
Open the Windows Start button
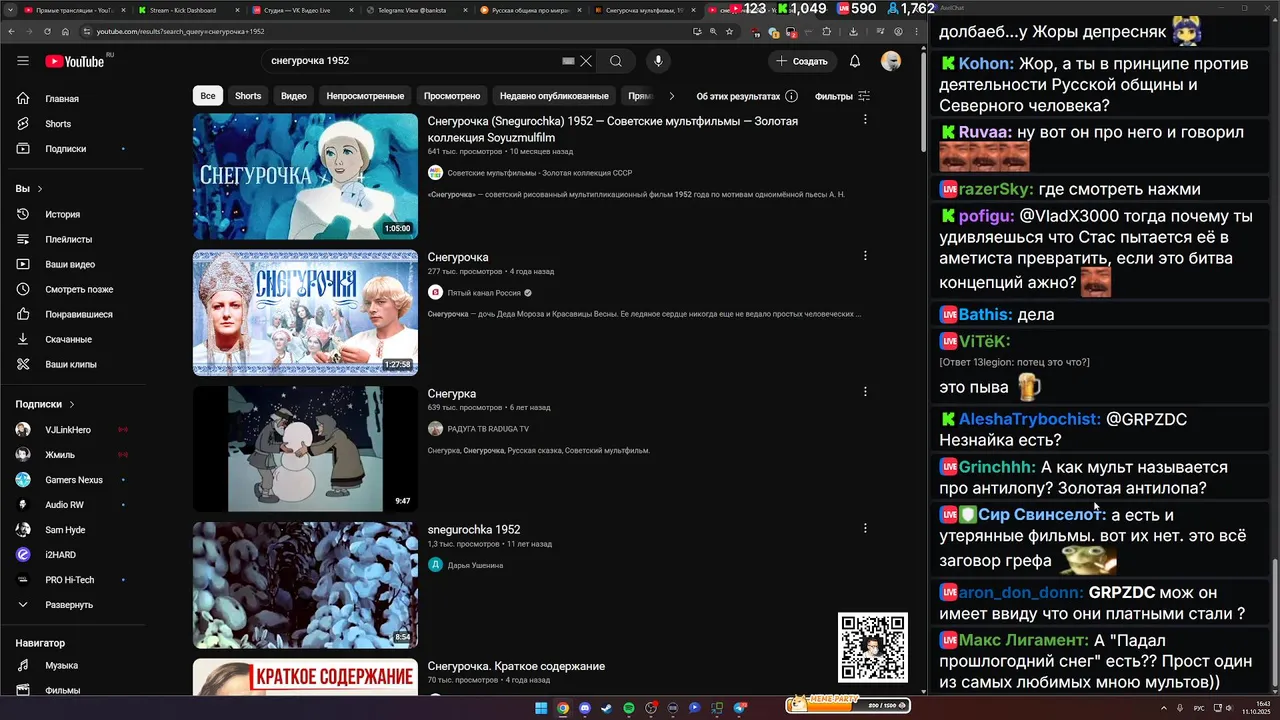pyautogui.click(x=541, y=708)
